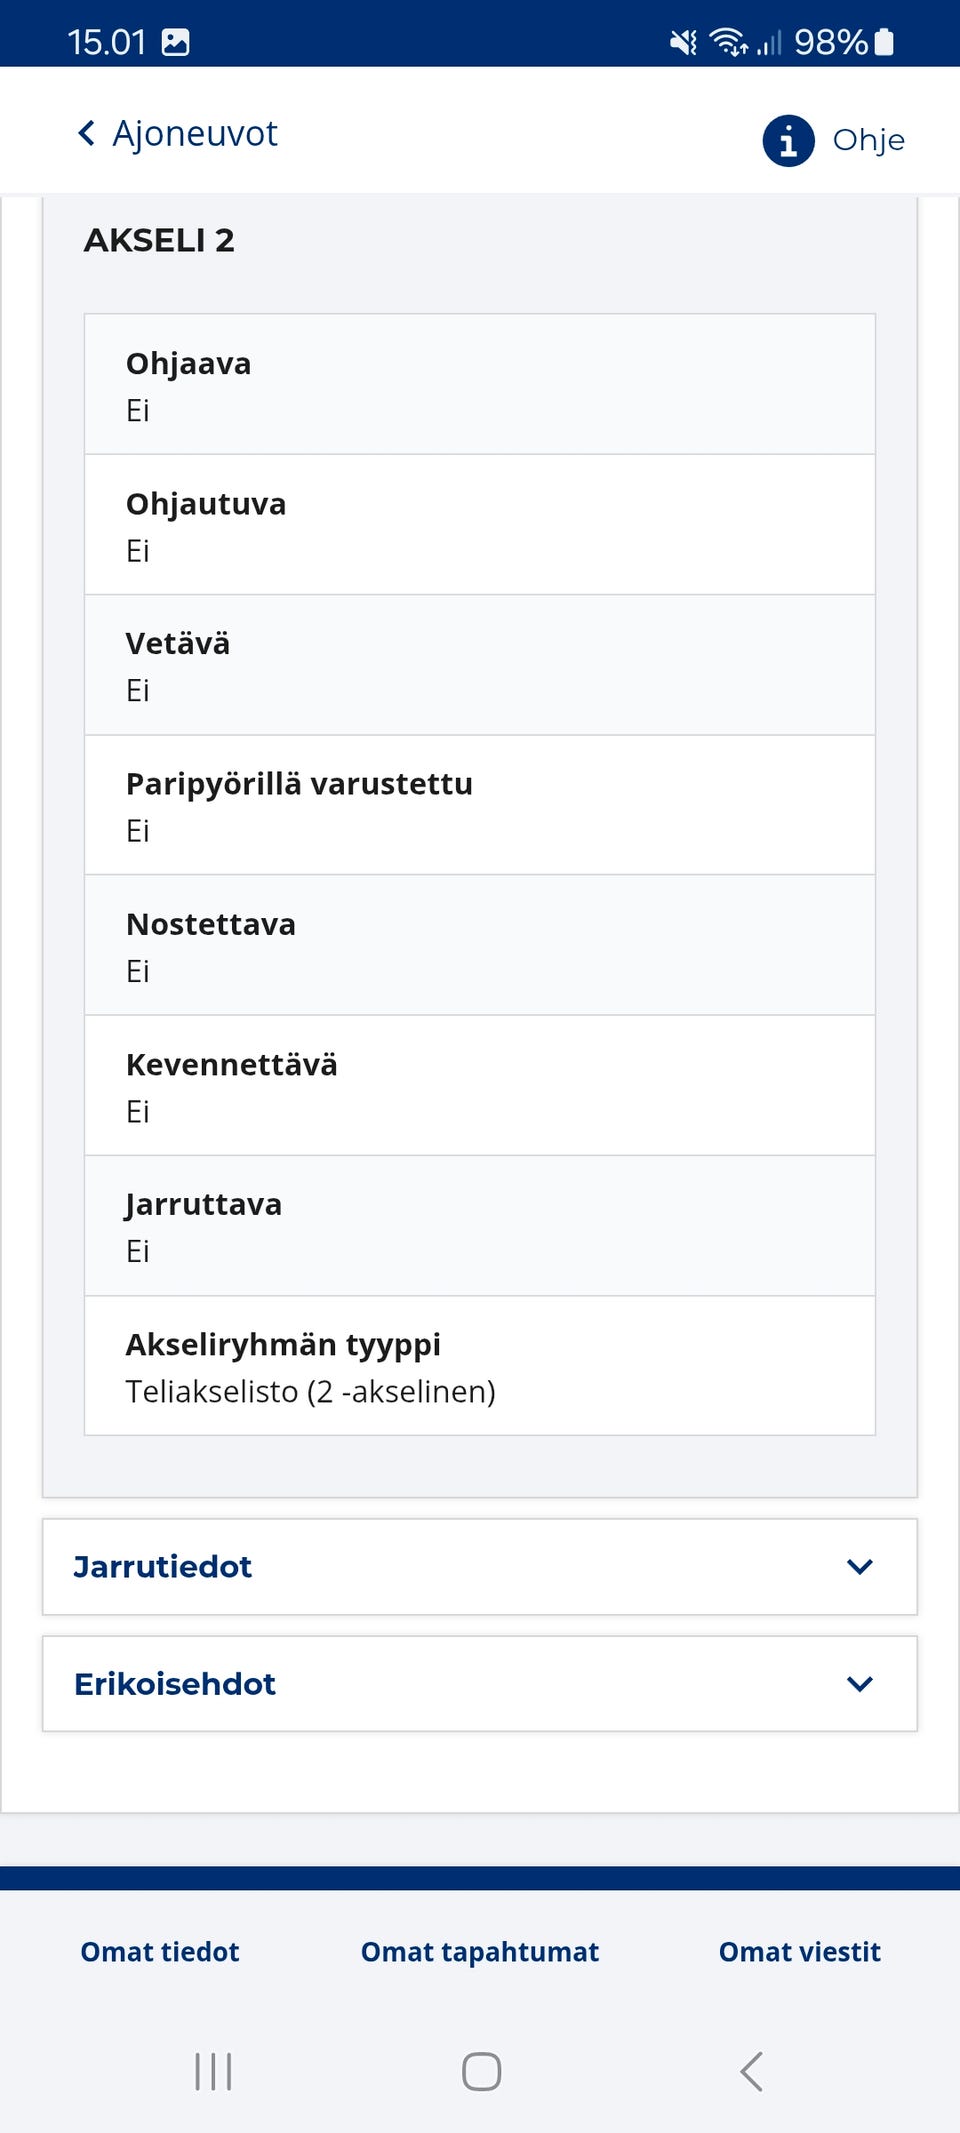Screen dimensions: 960x2133
Task: Tap the AKSELI 2 heading
Action: tap(160, 240)
